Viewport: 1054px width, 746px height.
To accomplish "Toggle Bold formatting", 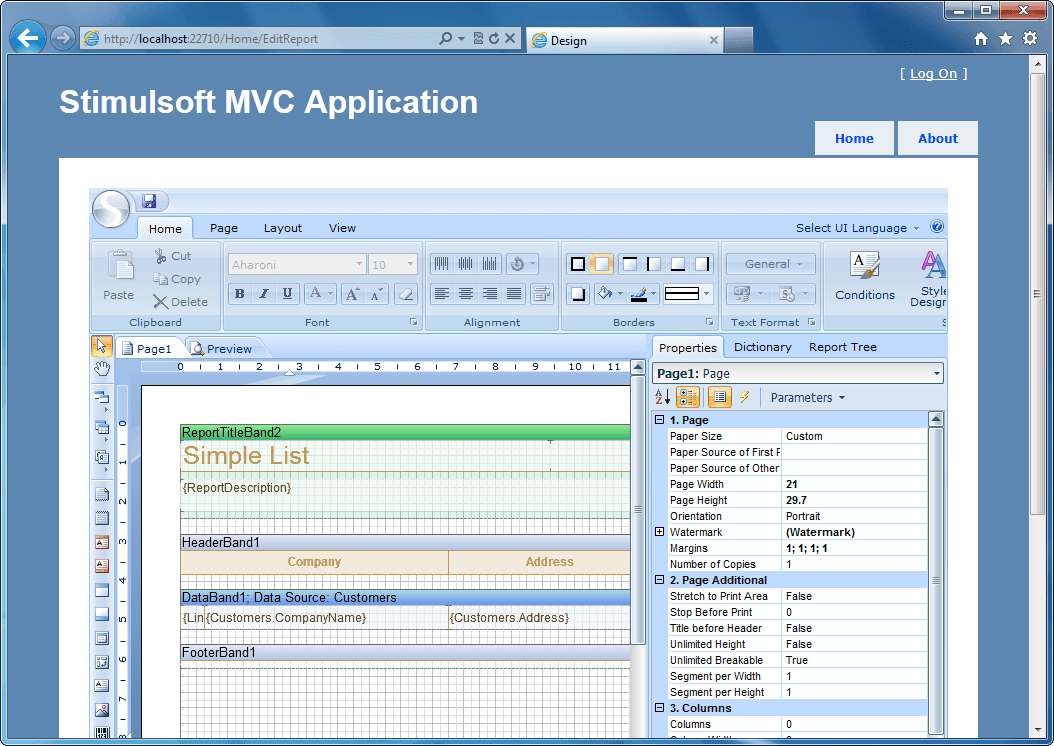I will pos(240,294).
